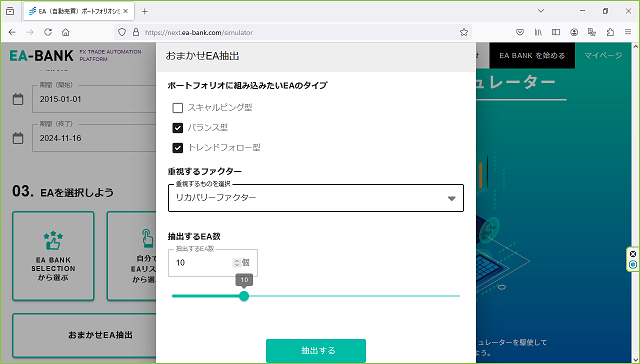Screen dimensions: 640x364
Task: Open the Firefox hamburger menu
Action: pos(628,32)
